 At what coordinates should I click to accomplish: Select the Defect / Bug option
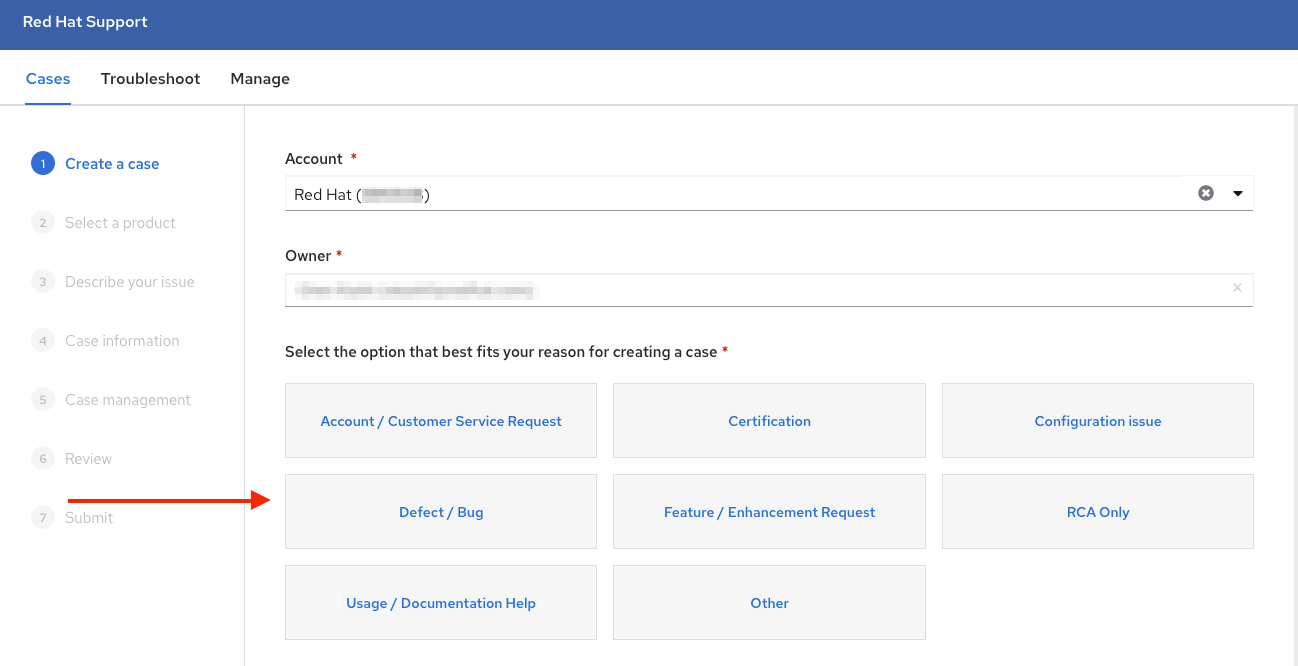(441, 512)
